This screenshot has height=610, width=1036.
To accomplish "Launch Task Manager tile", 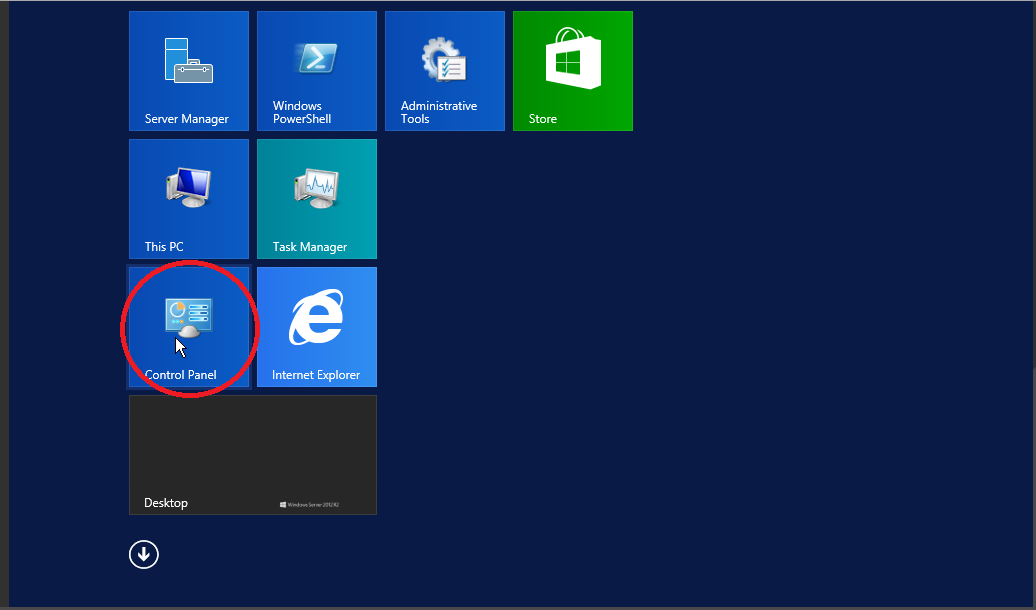I will [317, 199].
